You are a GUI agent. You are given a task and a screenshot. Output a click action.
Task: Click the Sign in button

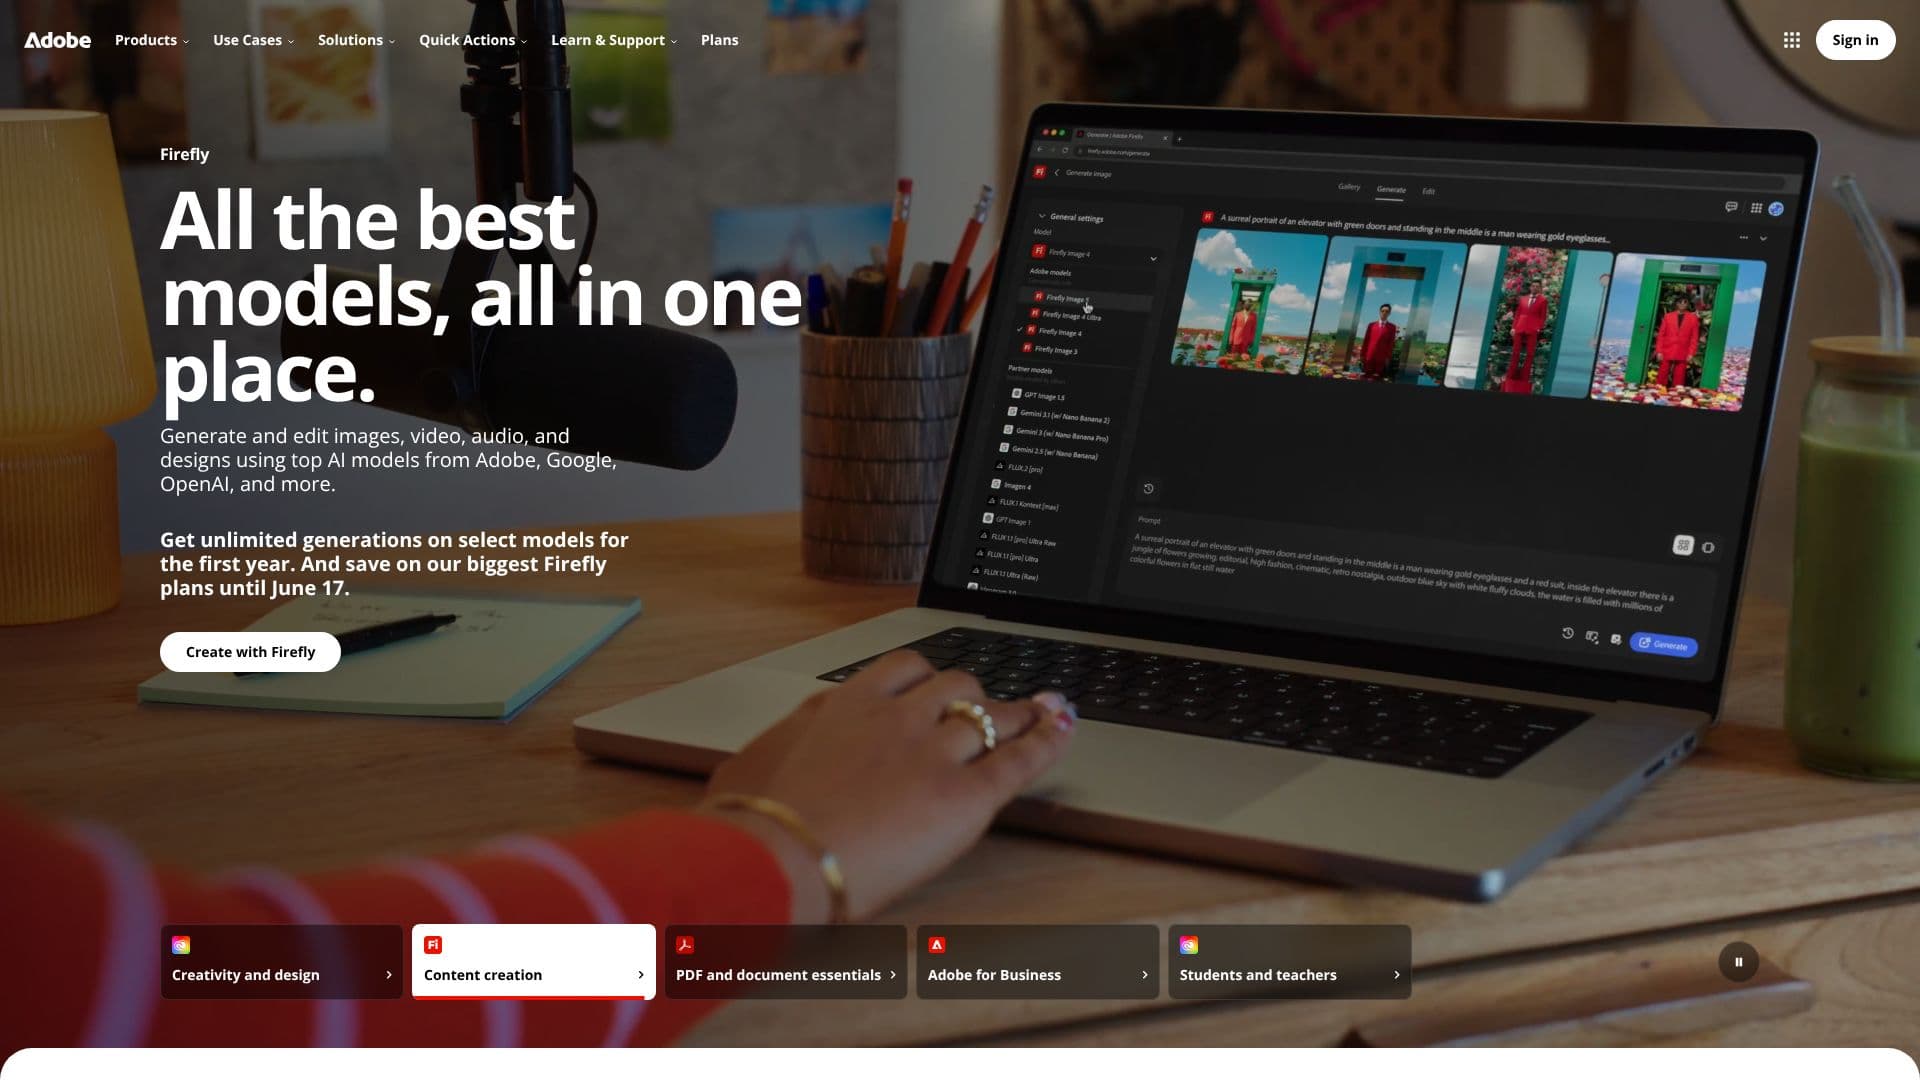(1855, 40)
